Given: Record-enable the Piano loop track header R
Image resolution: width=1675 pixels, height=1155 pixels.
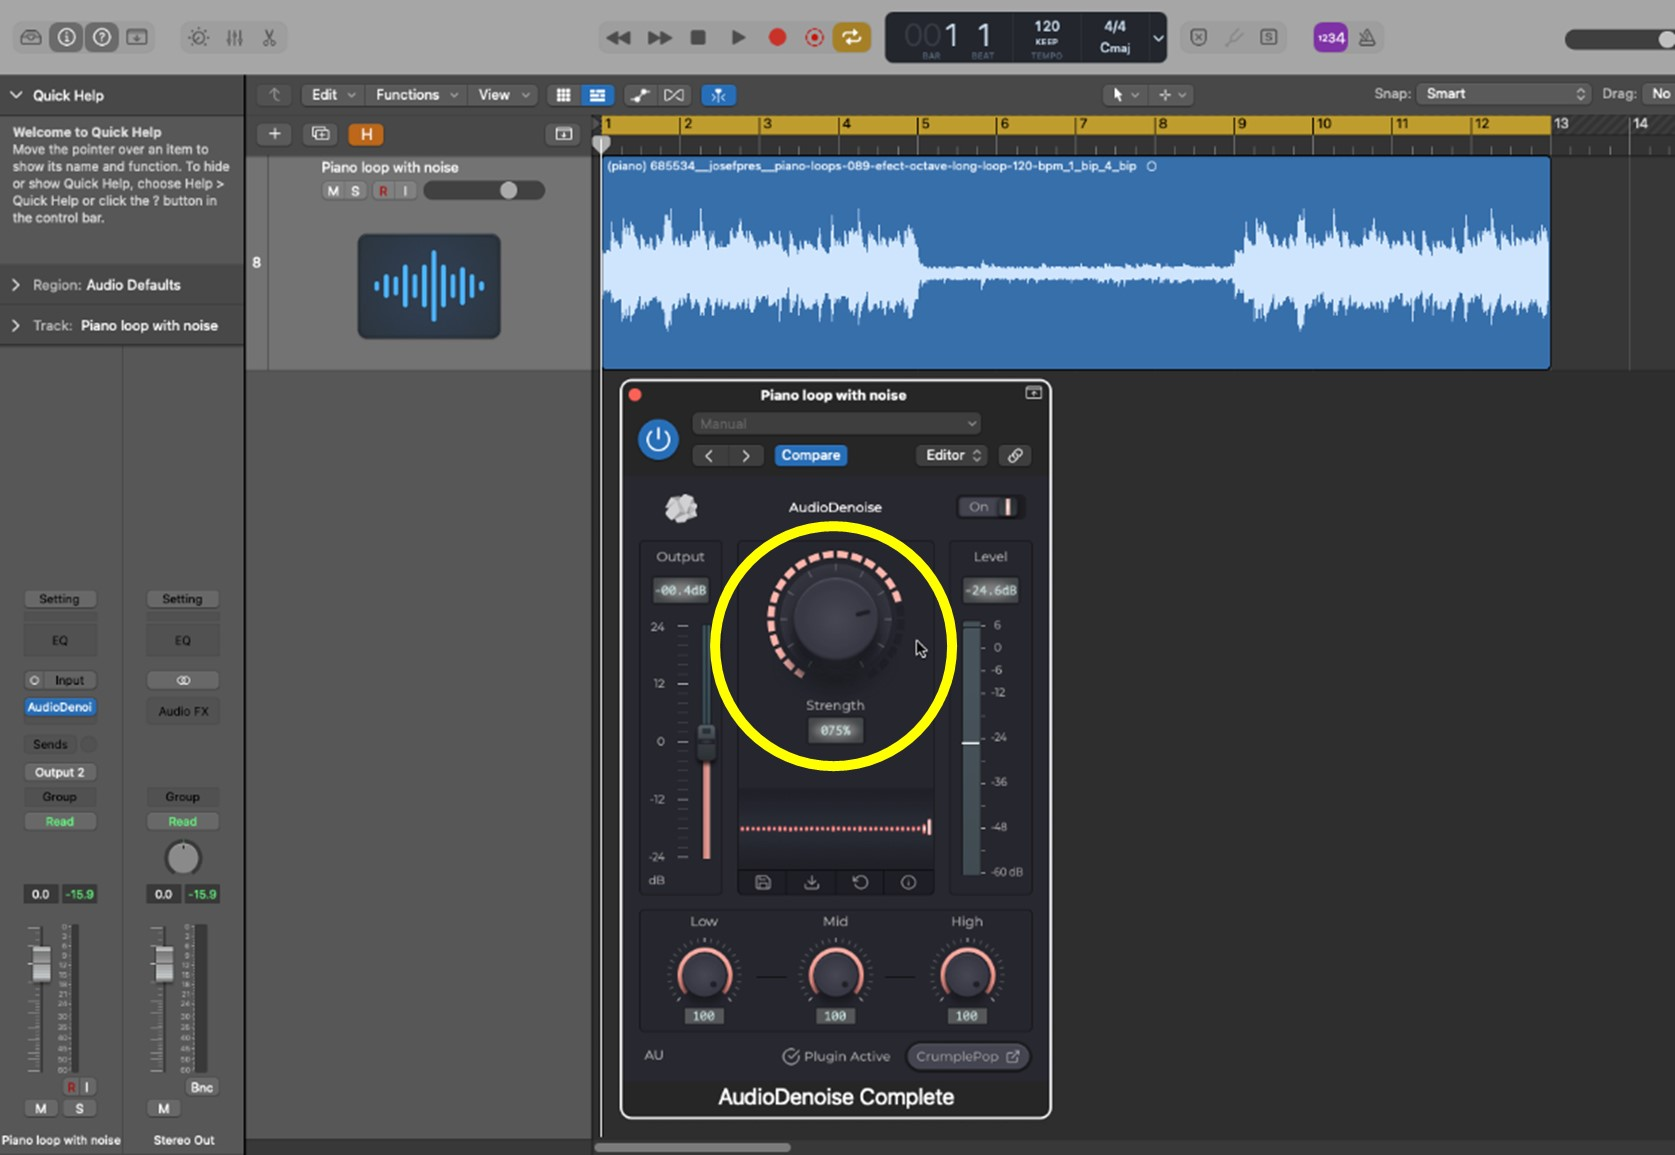Looking at the screenshot, I should click(383, 191).
